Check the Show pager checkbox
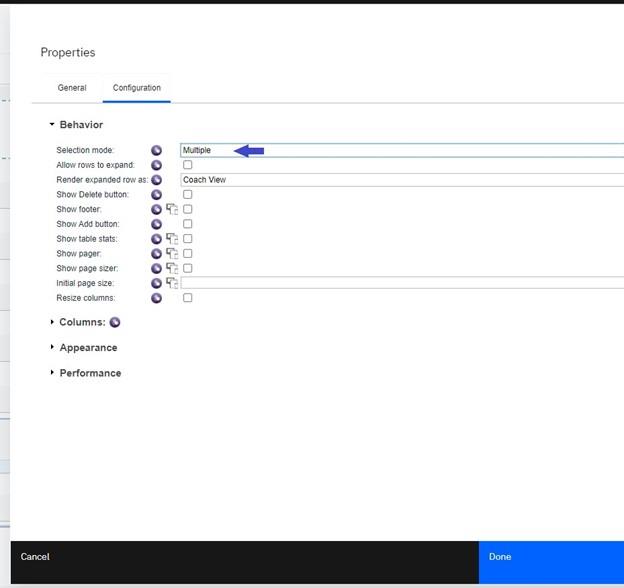This screenshot has width=624, height=588. (x=187, y=253)
